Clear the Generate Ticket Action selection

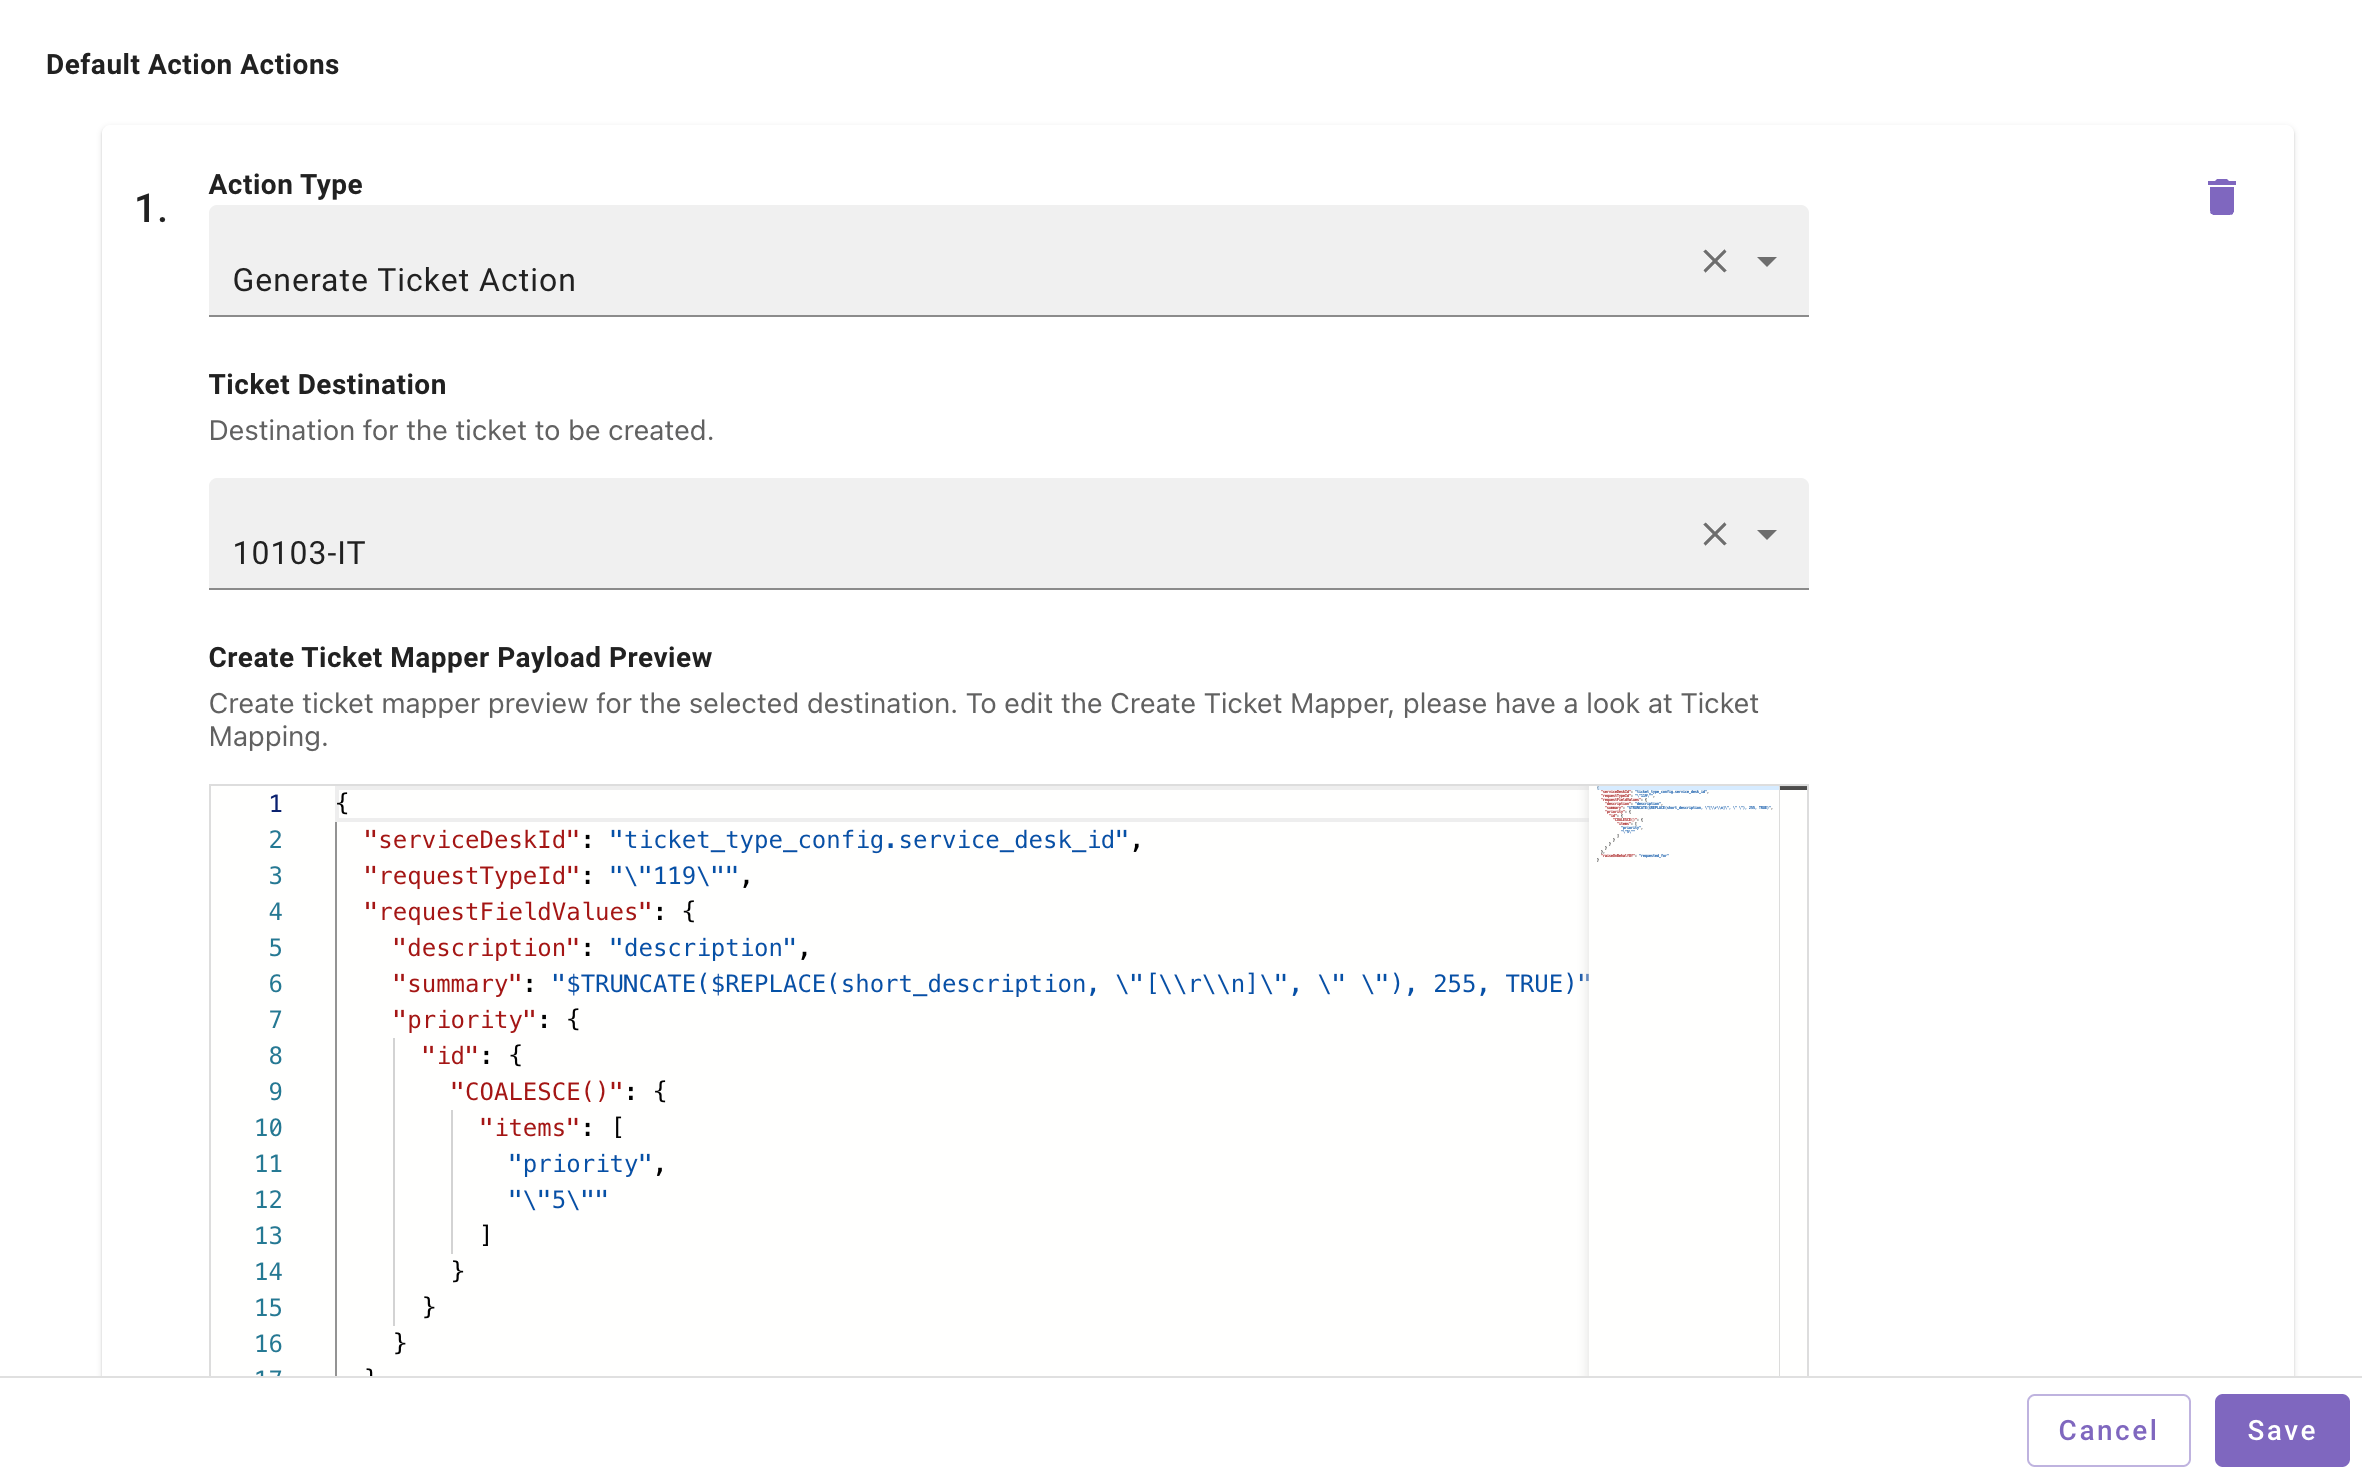(x=1714, y=261)
